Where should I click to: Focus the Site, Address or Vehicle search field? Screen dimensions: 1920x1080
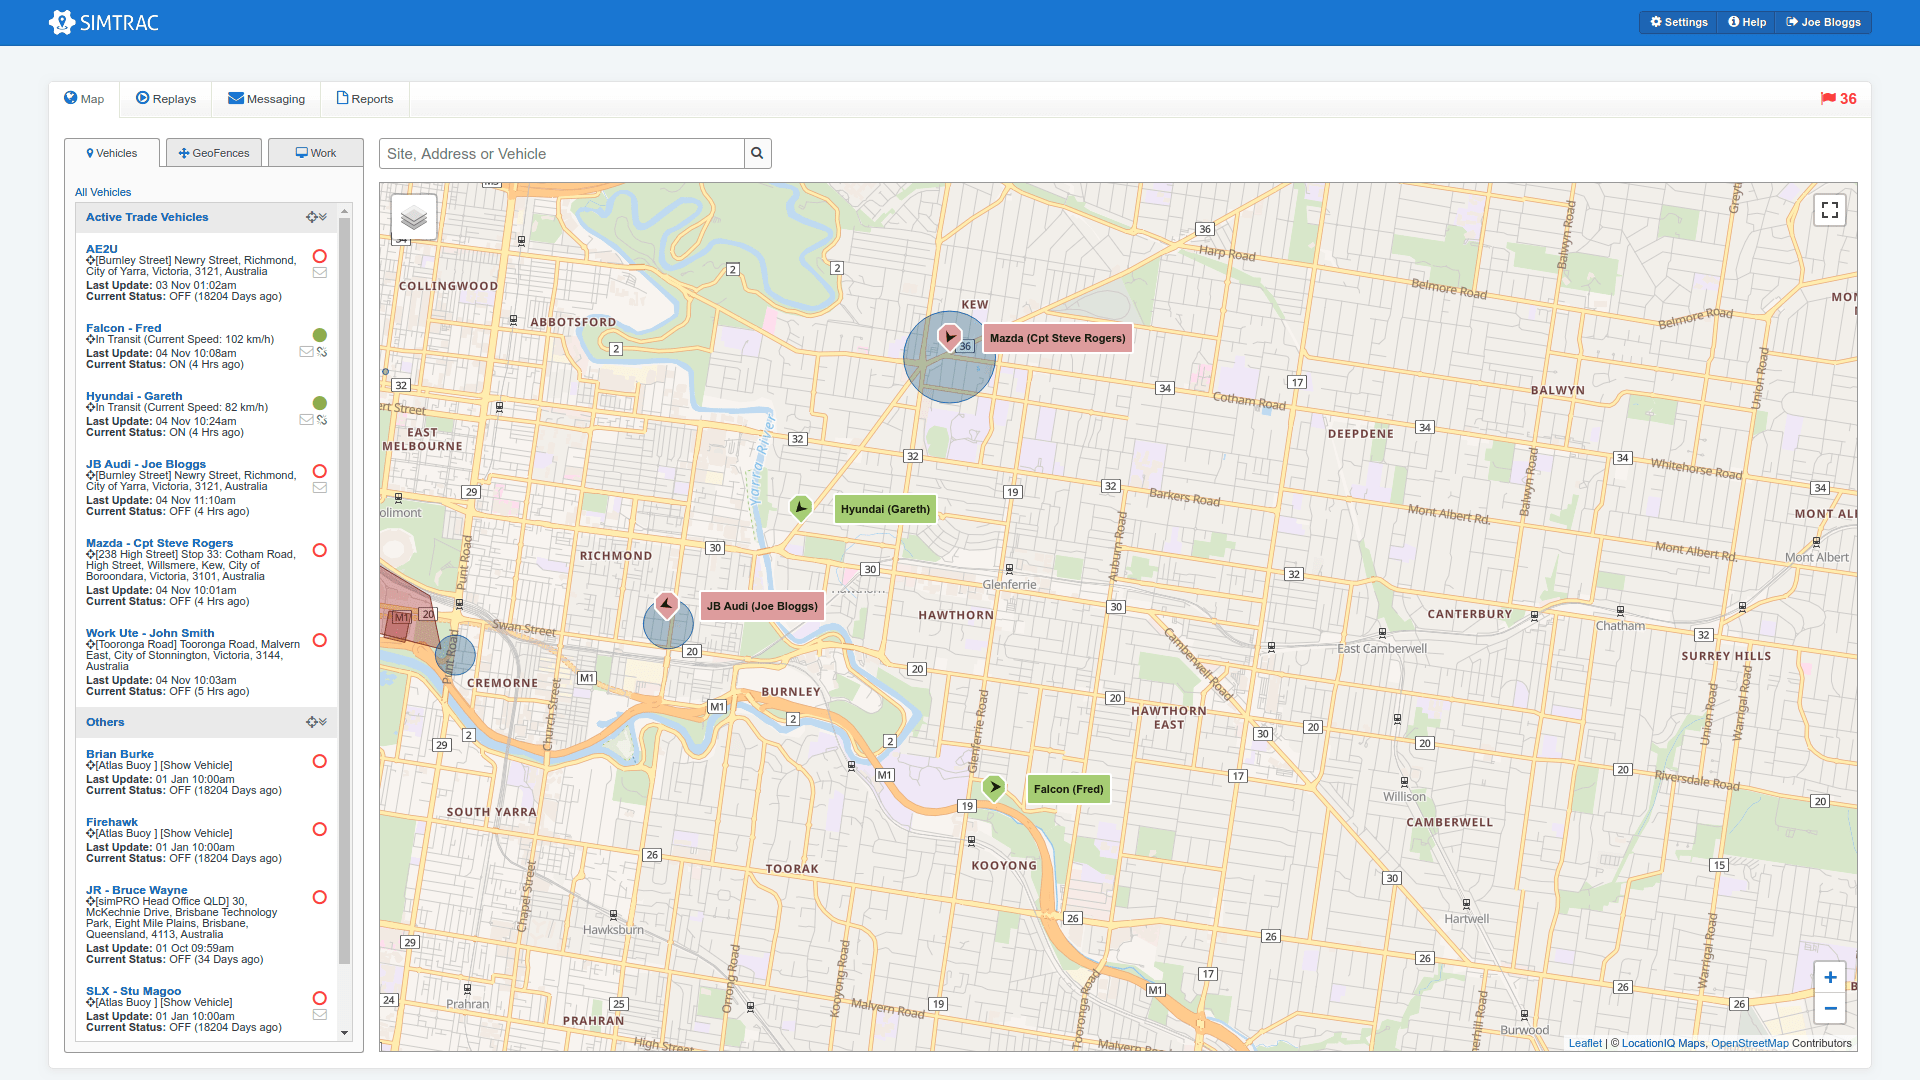coord(562,154)
